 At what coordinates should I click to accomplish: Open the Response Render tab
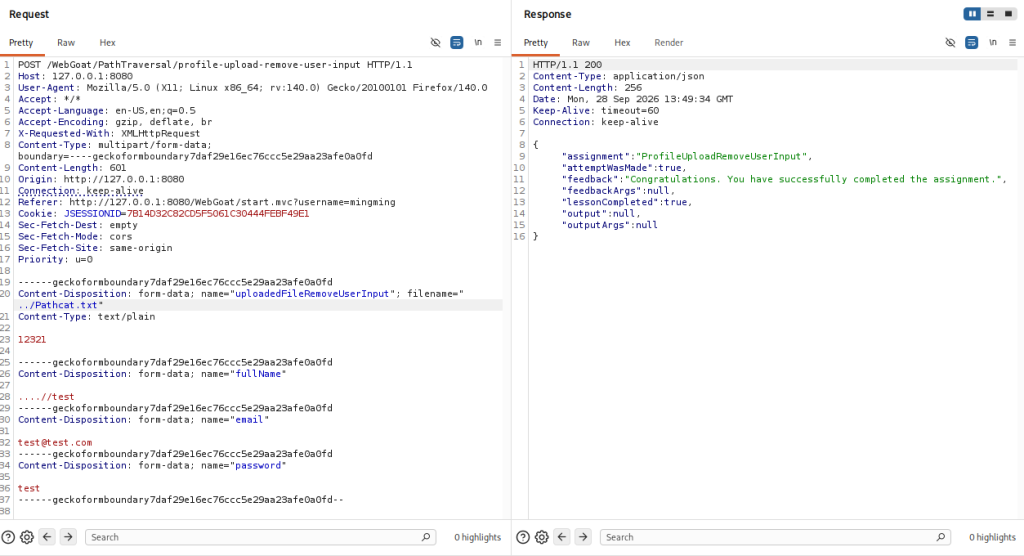pos(669,42)
